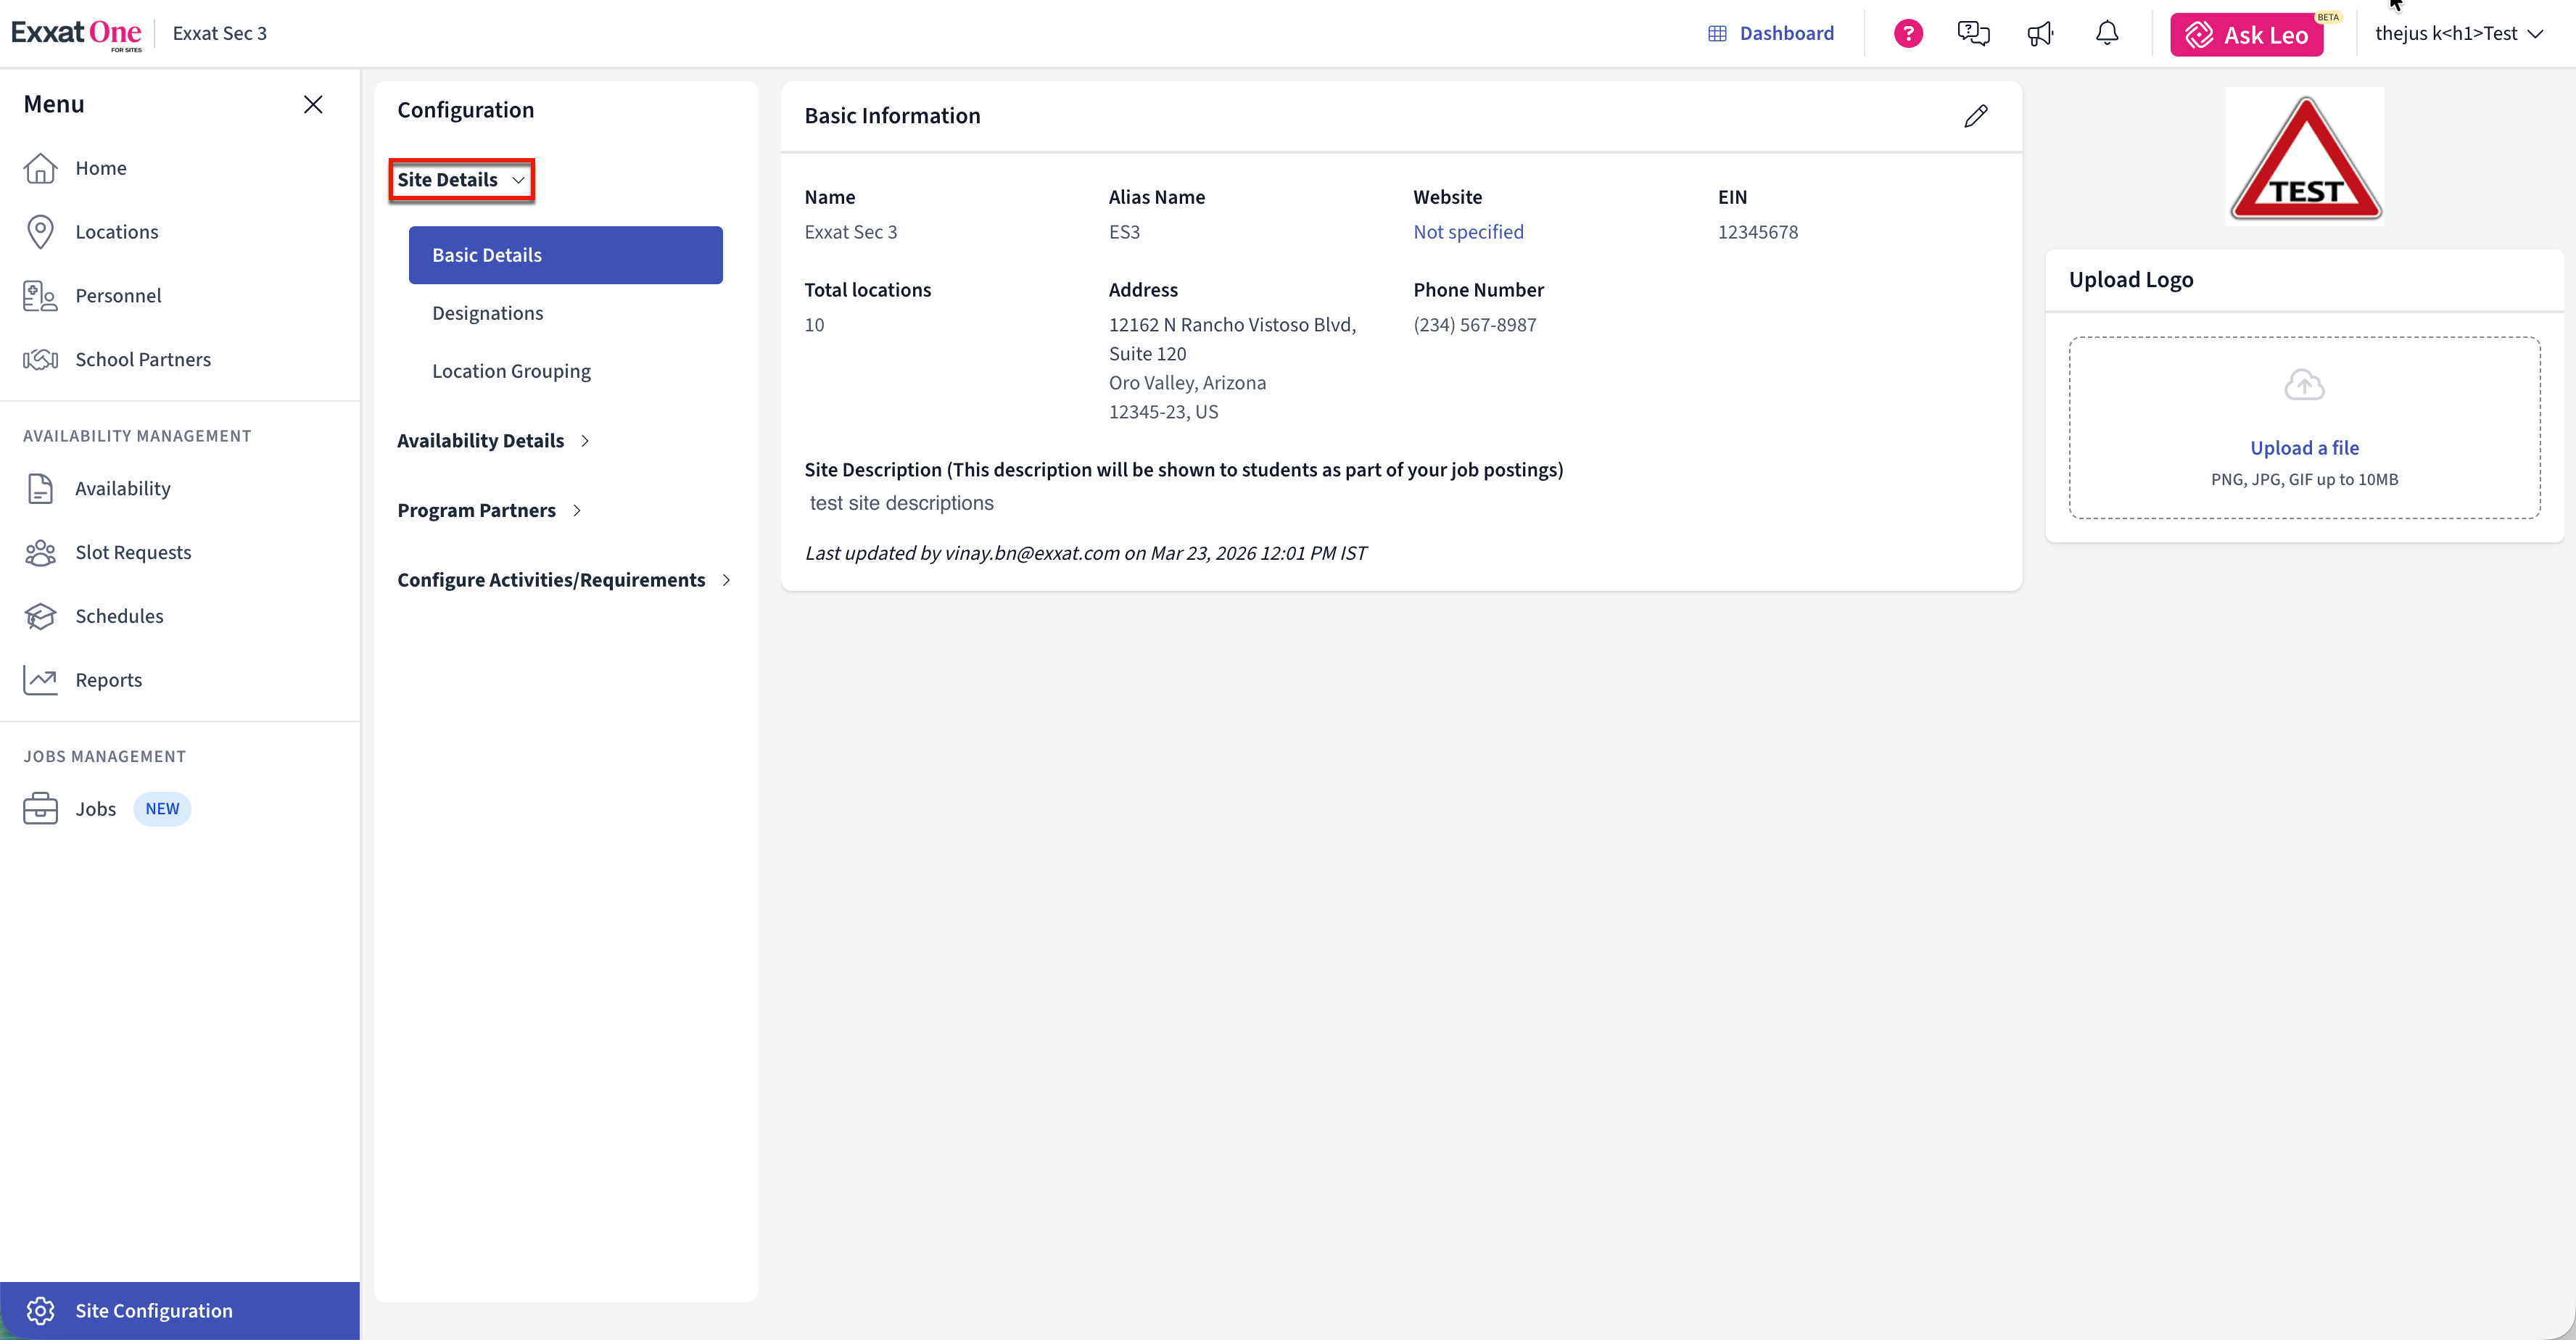Open the thejus user account dropdown

pyautogui.click(x=2457, y=34)
